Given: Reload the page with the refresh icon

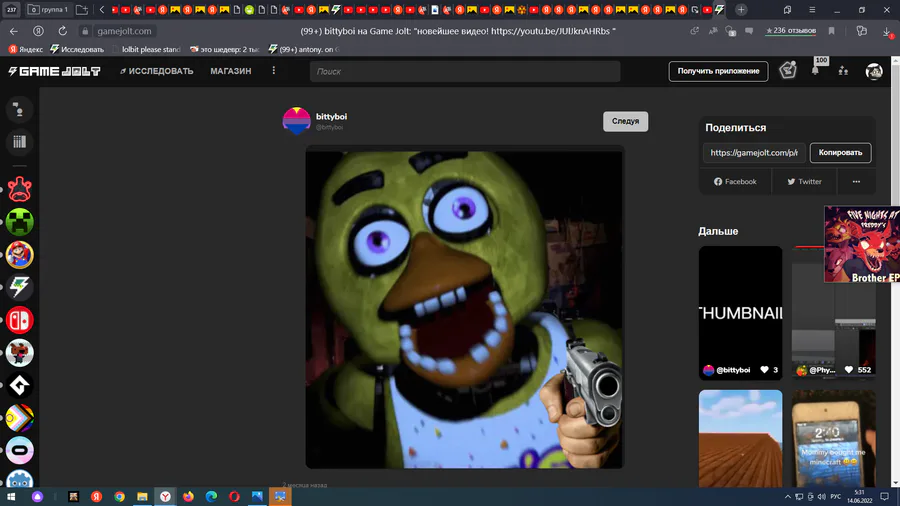Looking at the screenshot, I should (x=63, y=31).
